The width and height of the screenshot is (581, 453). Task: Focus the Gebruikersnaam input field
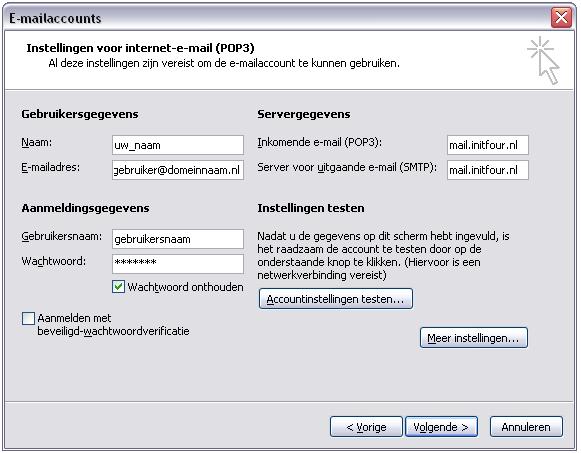tap(178, 239)
